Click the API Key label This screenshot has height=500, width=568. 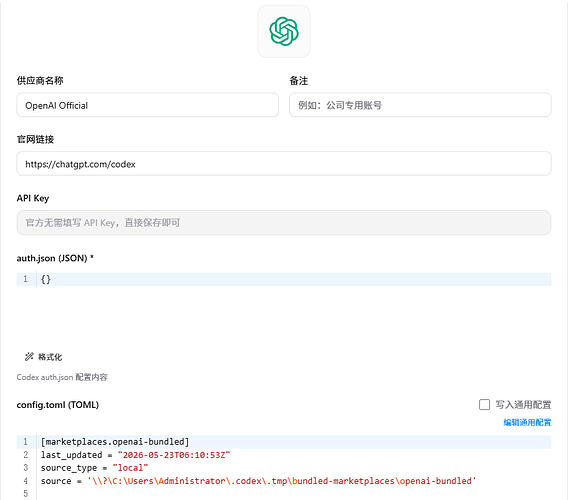[x=33, y=198]
